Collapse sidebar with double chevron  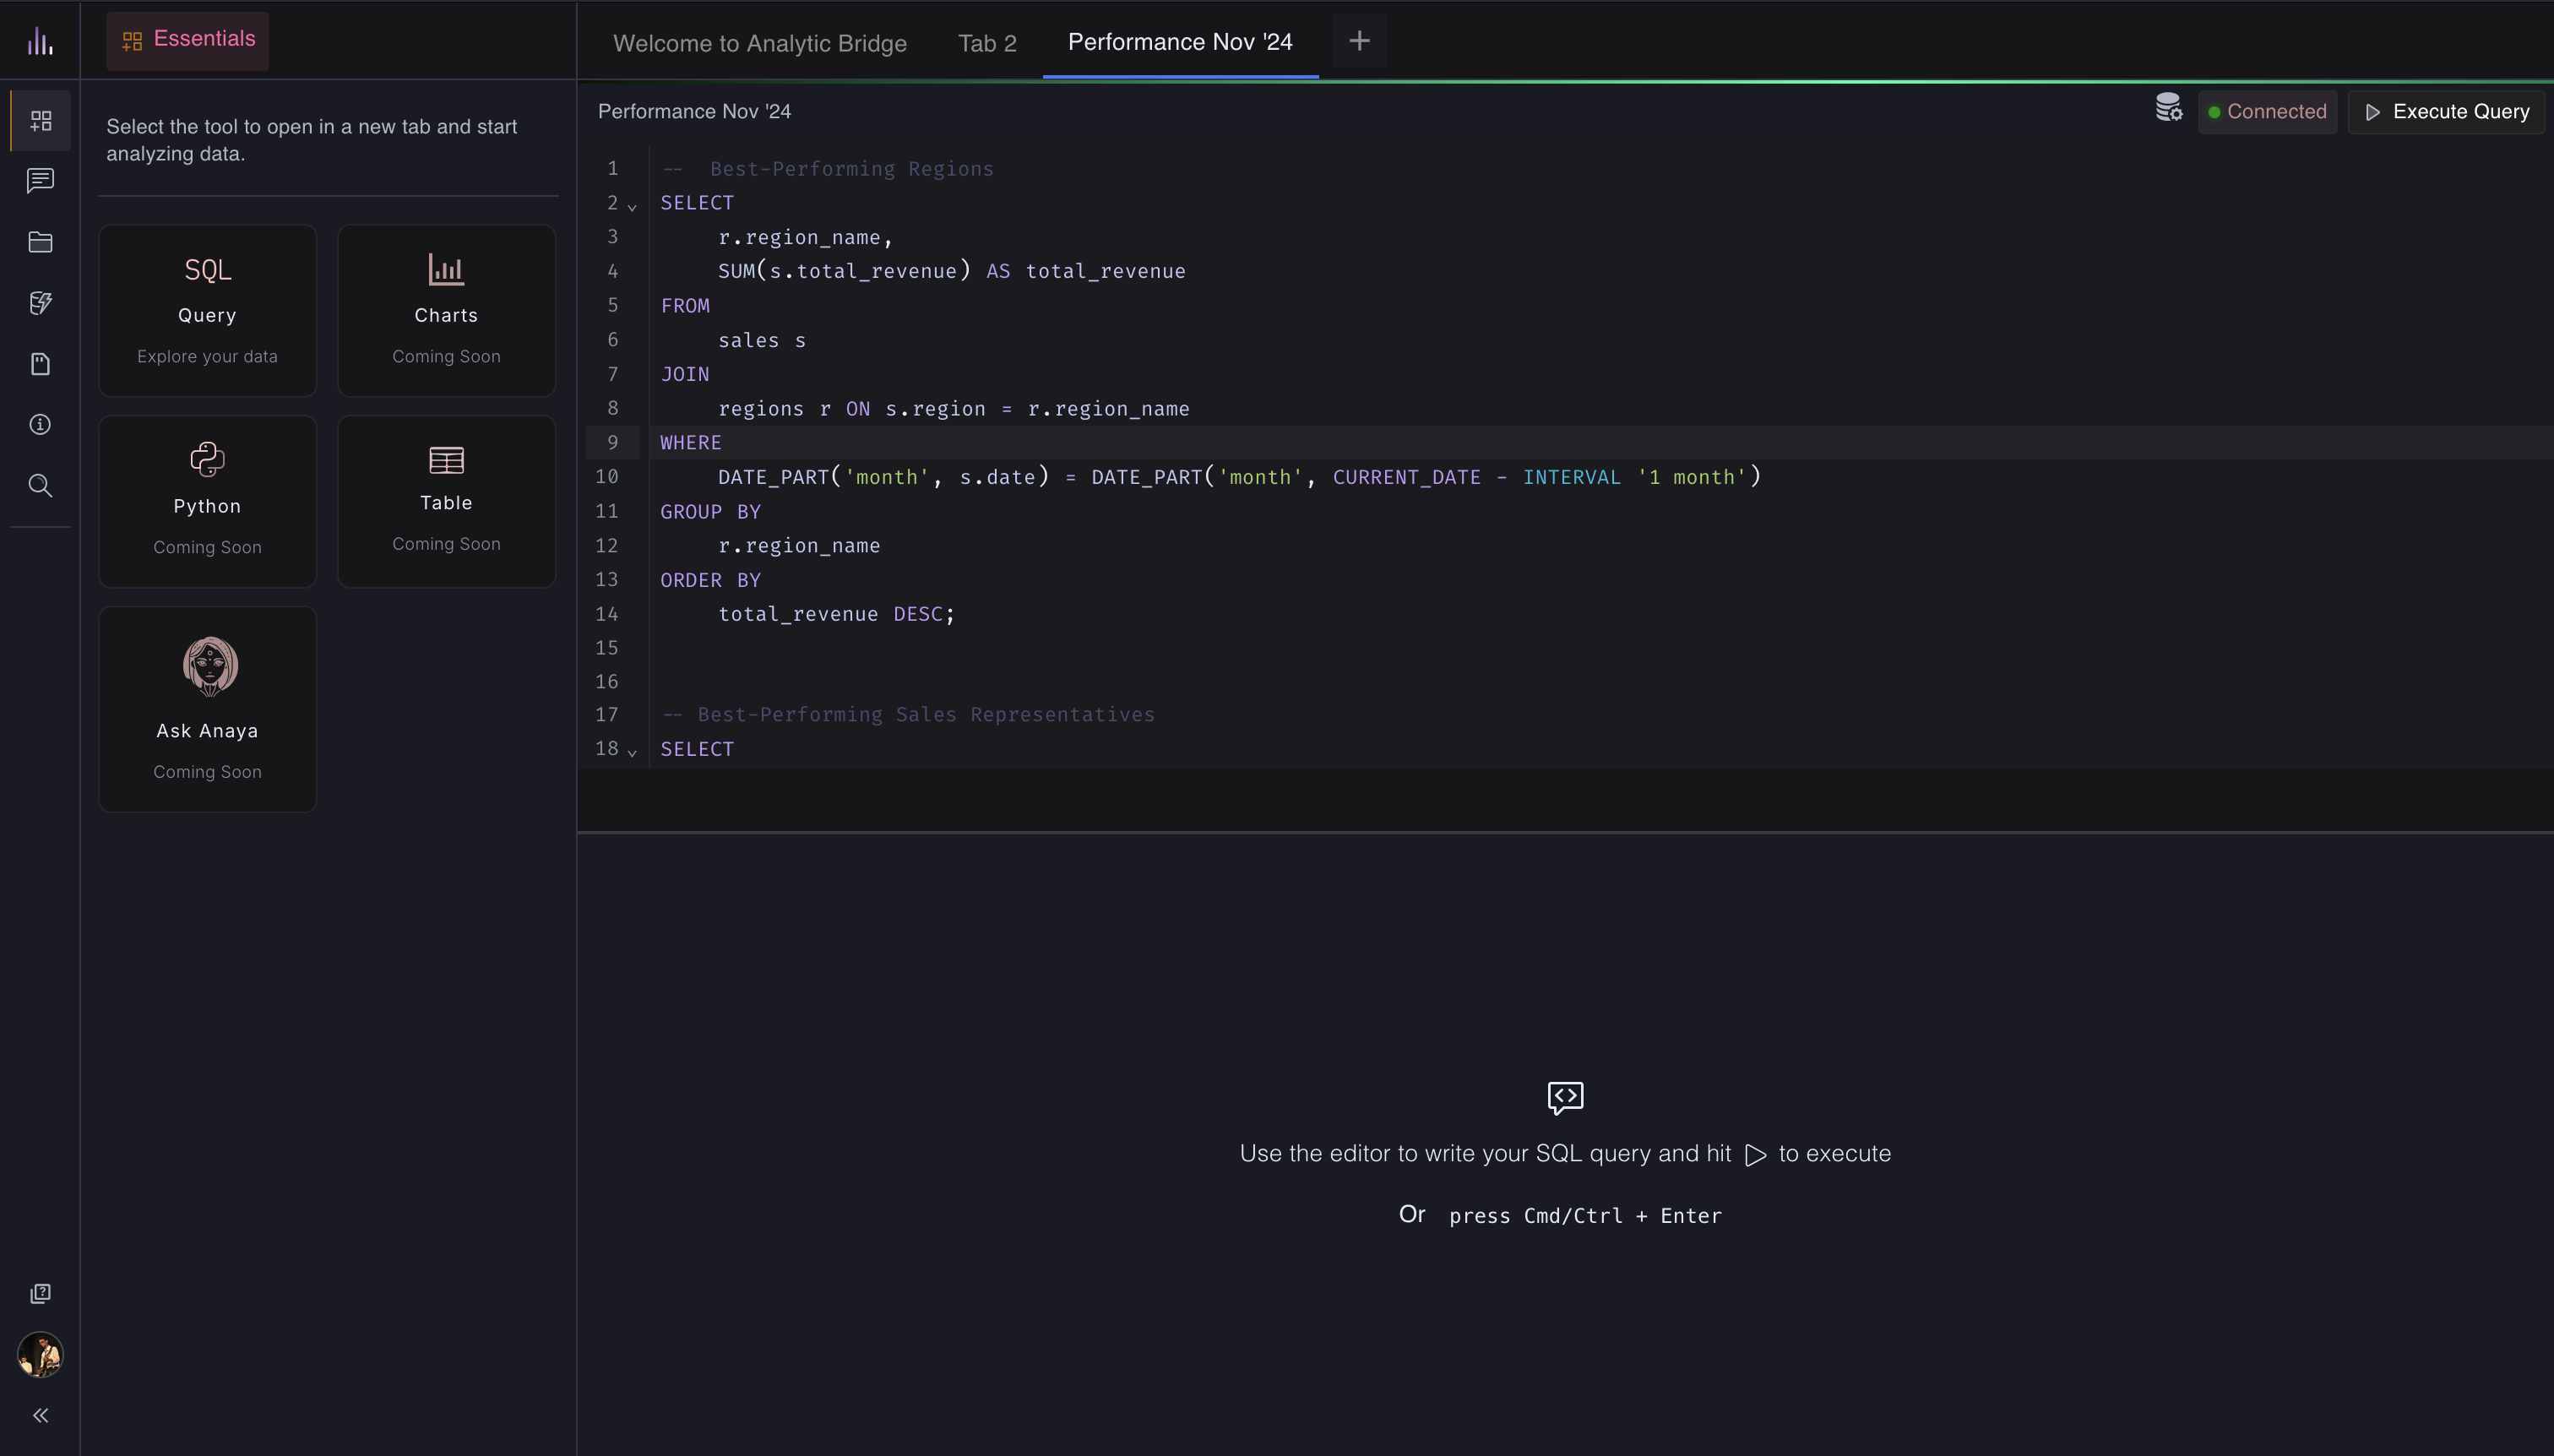(40, 1415)
